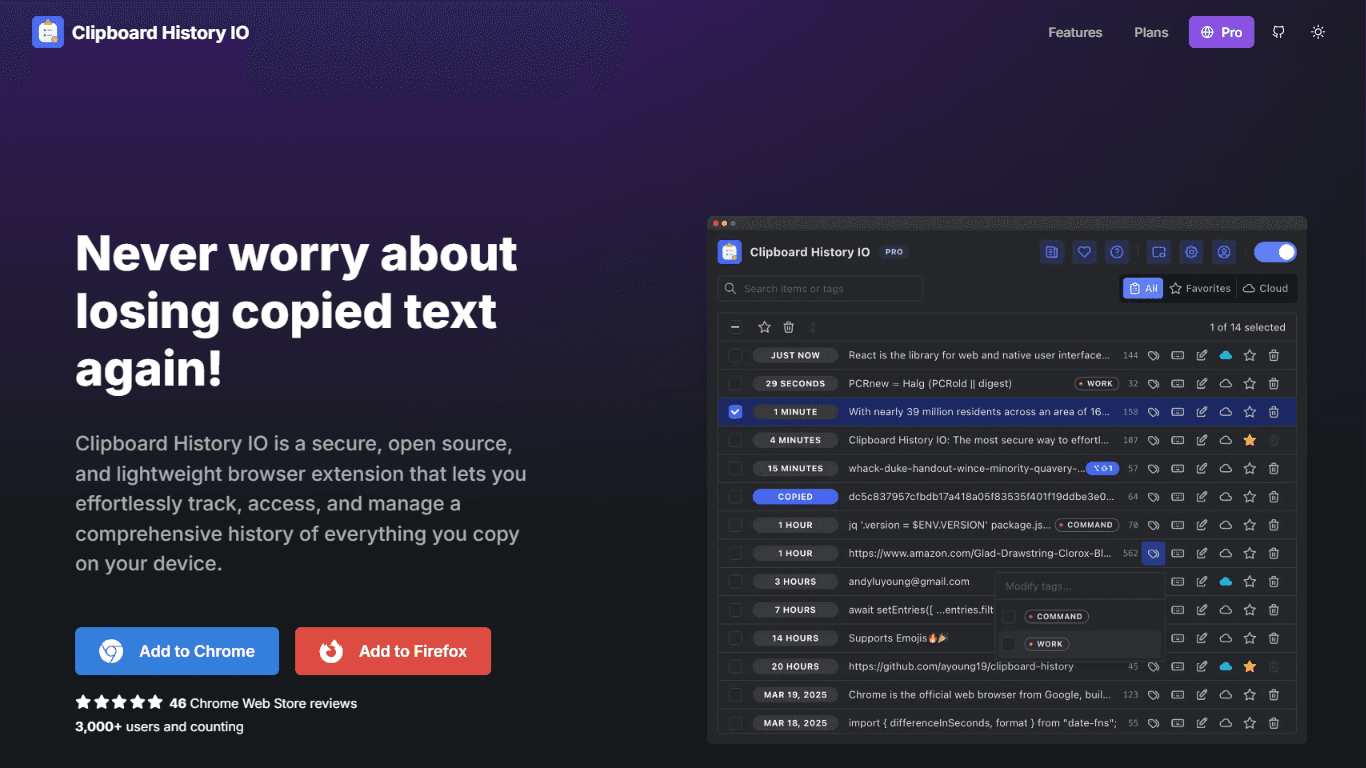The height and width of the screenshot is (768, 1366).
Task: Edit the PCRnew entry with pencil icon
Action: point(1202,383)
